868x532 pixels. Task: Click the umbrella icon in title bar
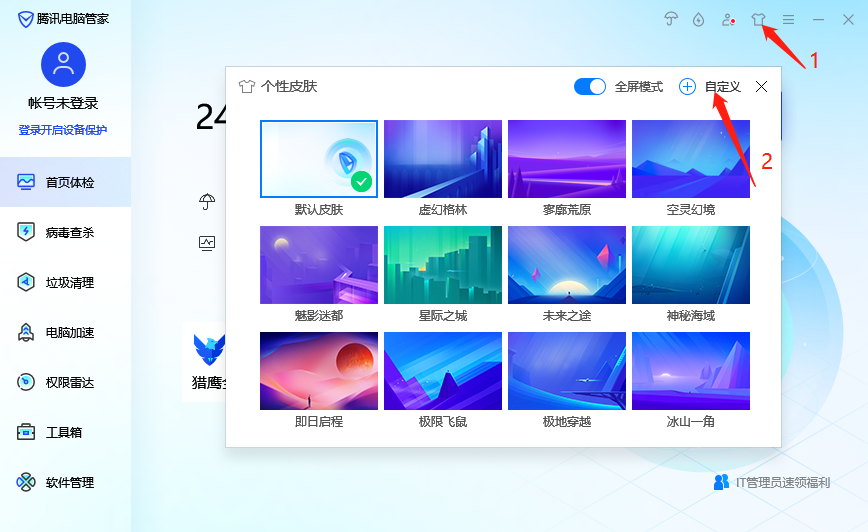pyautogui.click(x=671, y=19)
